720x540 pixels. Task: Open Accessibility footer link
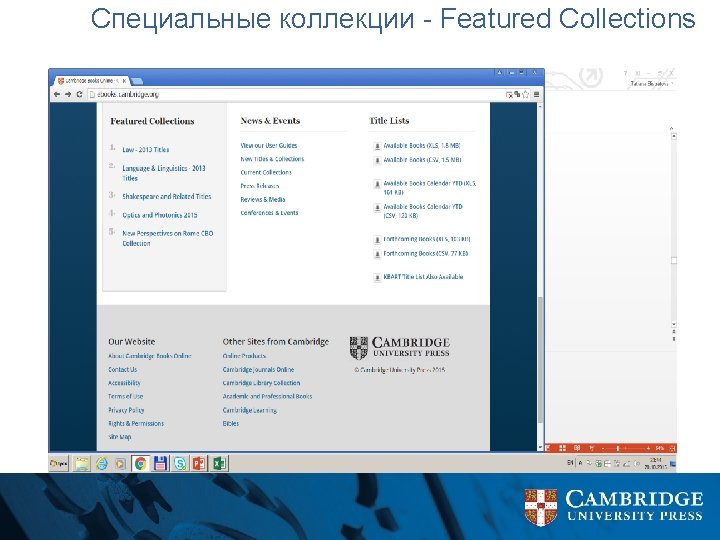coord(124,383)
